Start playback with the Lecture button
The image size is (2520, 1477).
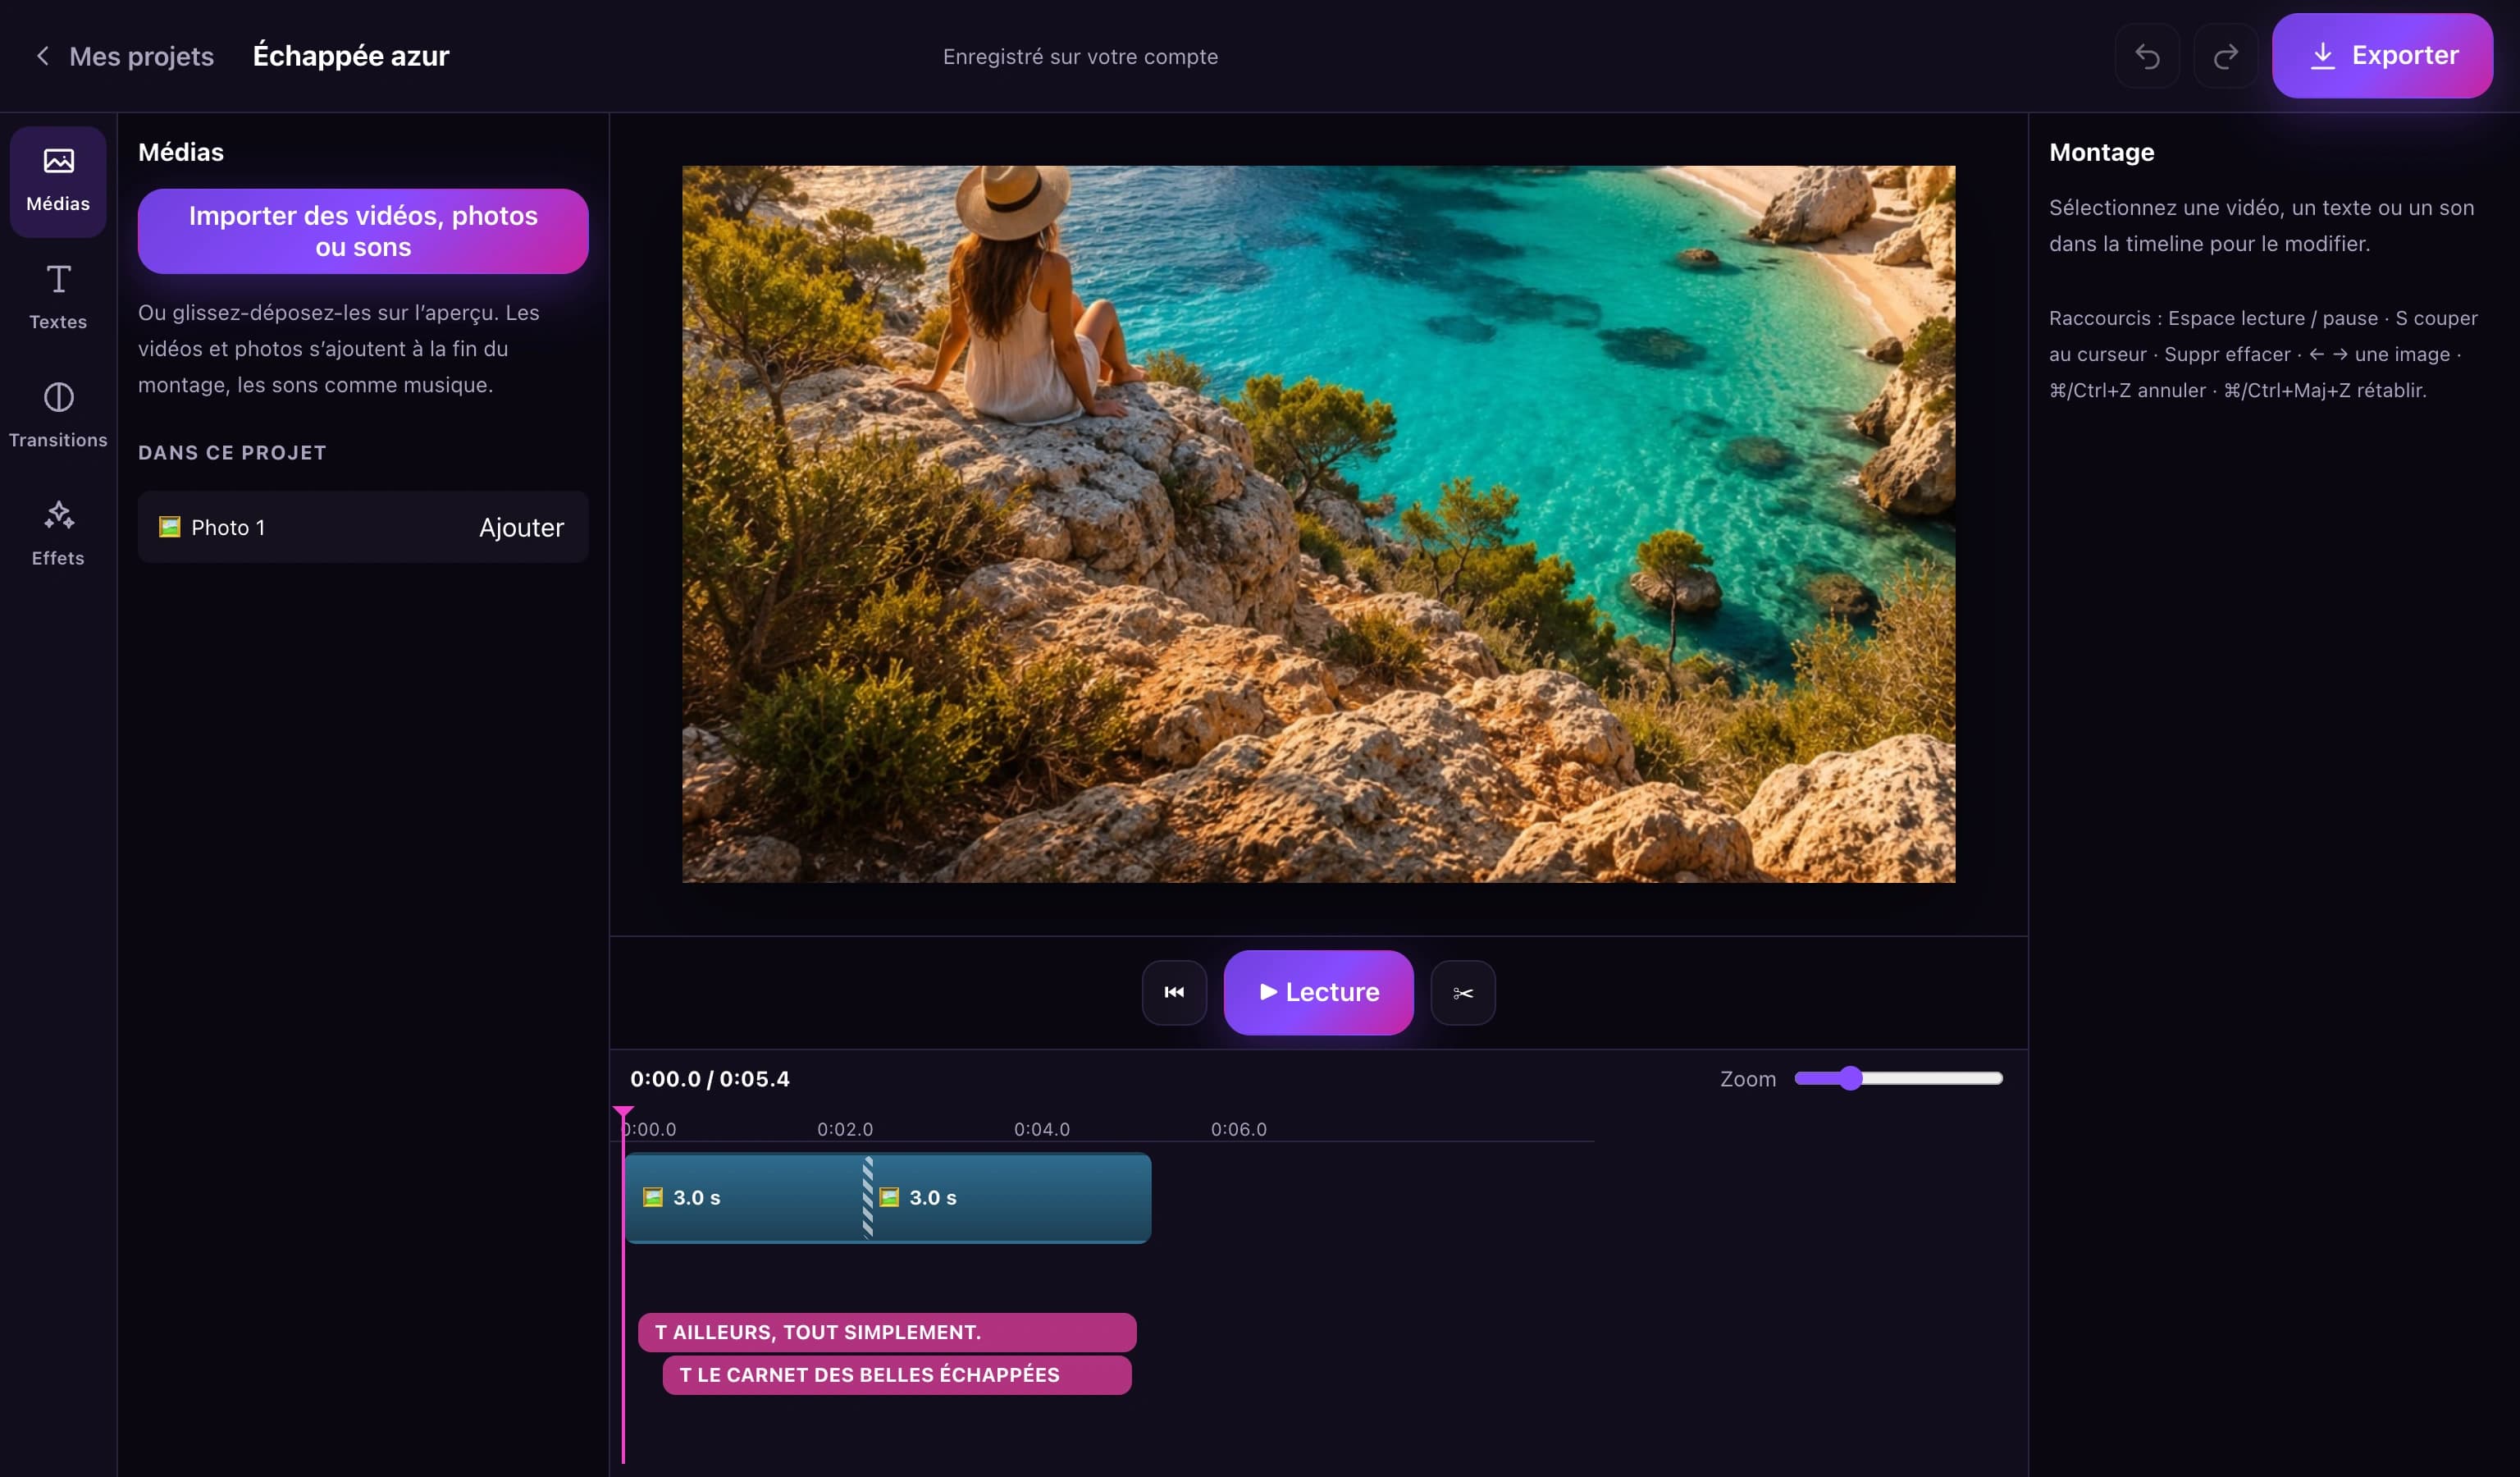point(1318,992)
